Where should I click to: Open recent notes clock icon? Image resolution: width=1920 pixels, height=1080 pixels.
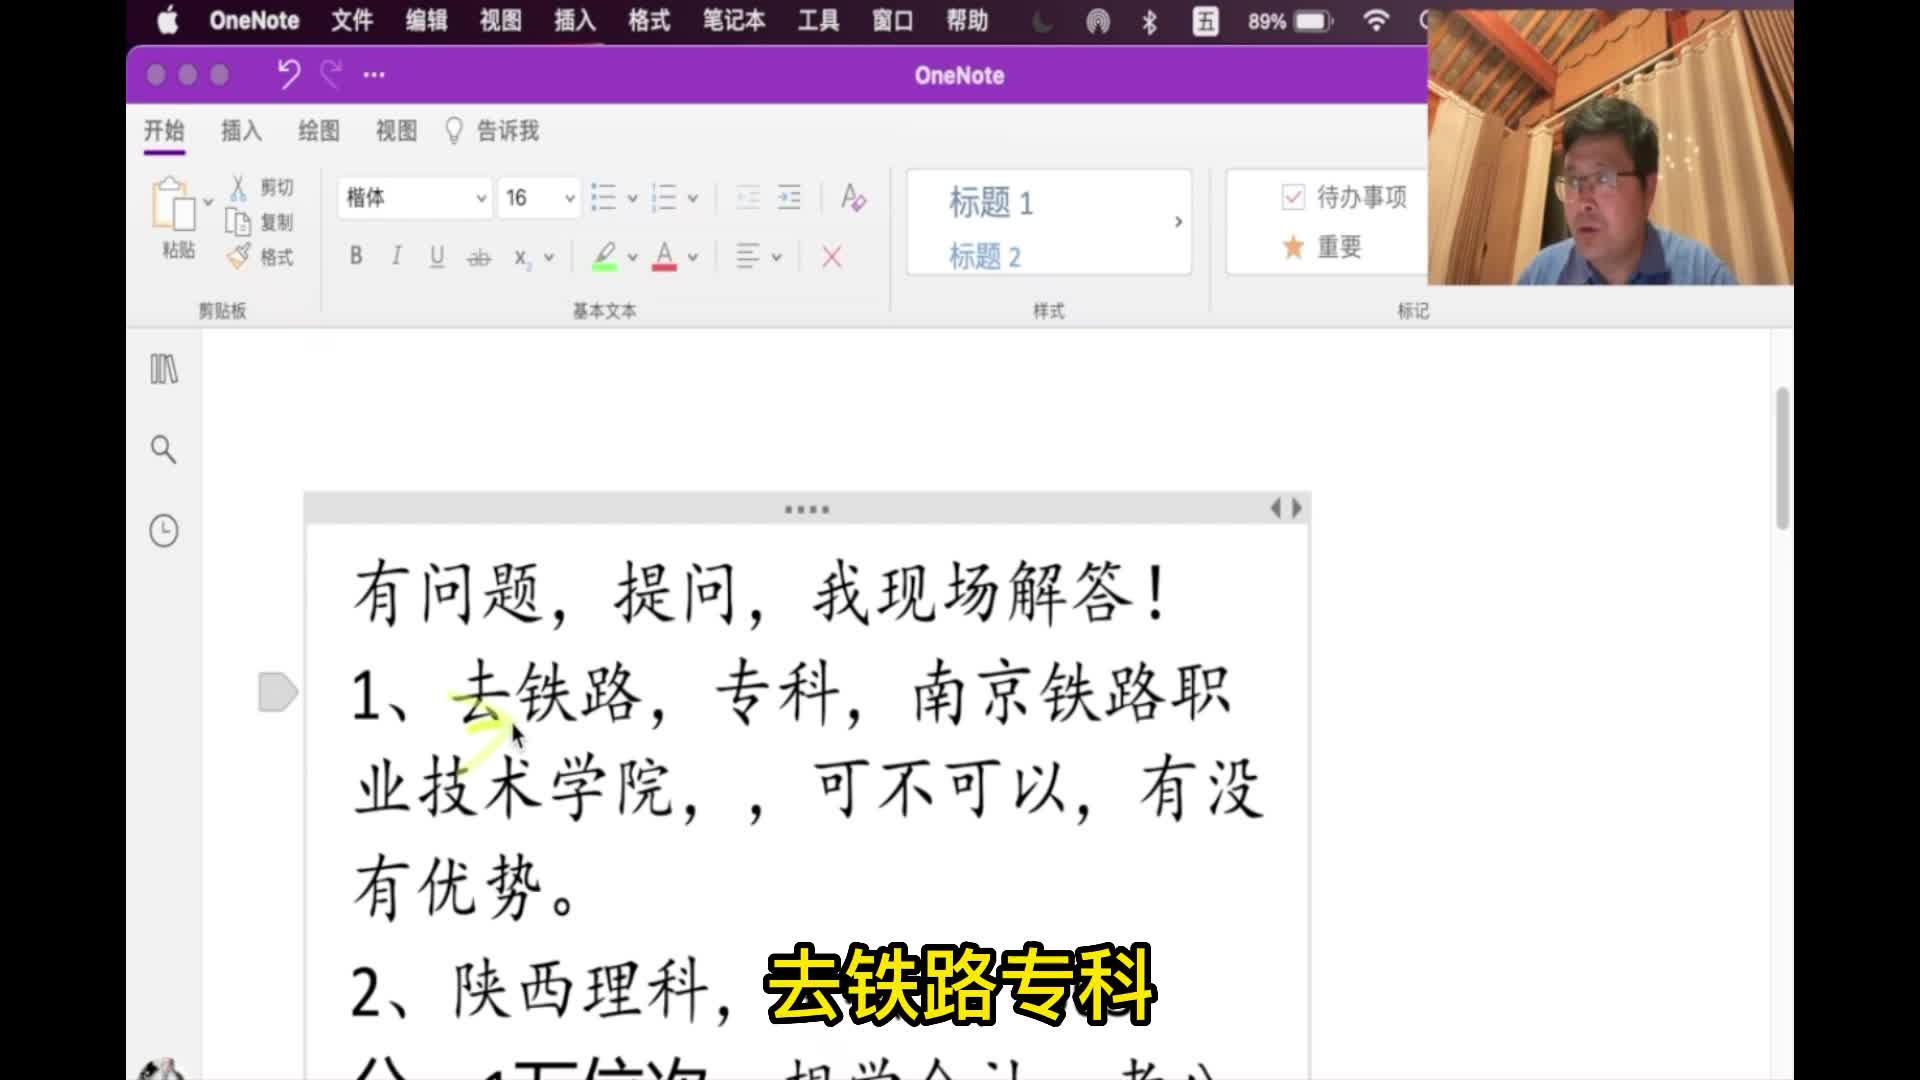pos(164,530)
